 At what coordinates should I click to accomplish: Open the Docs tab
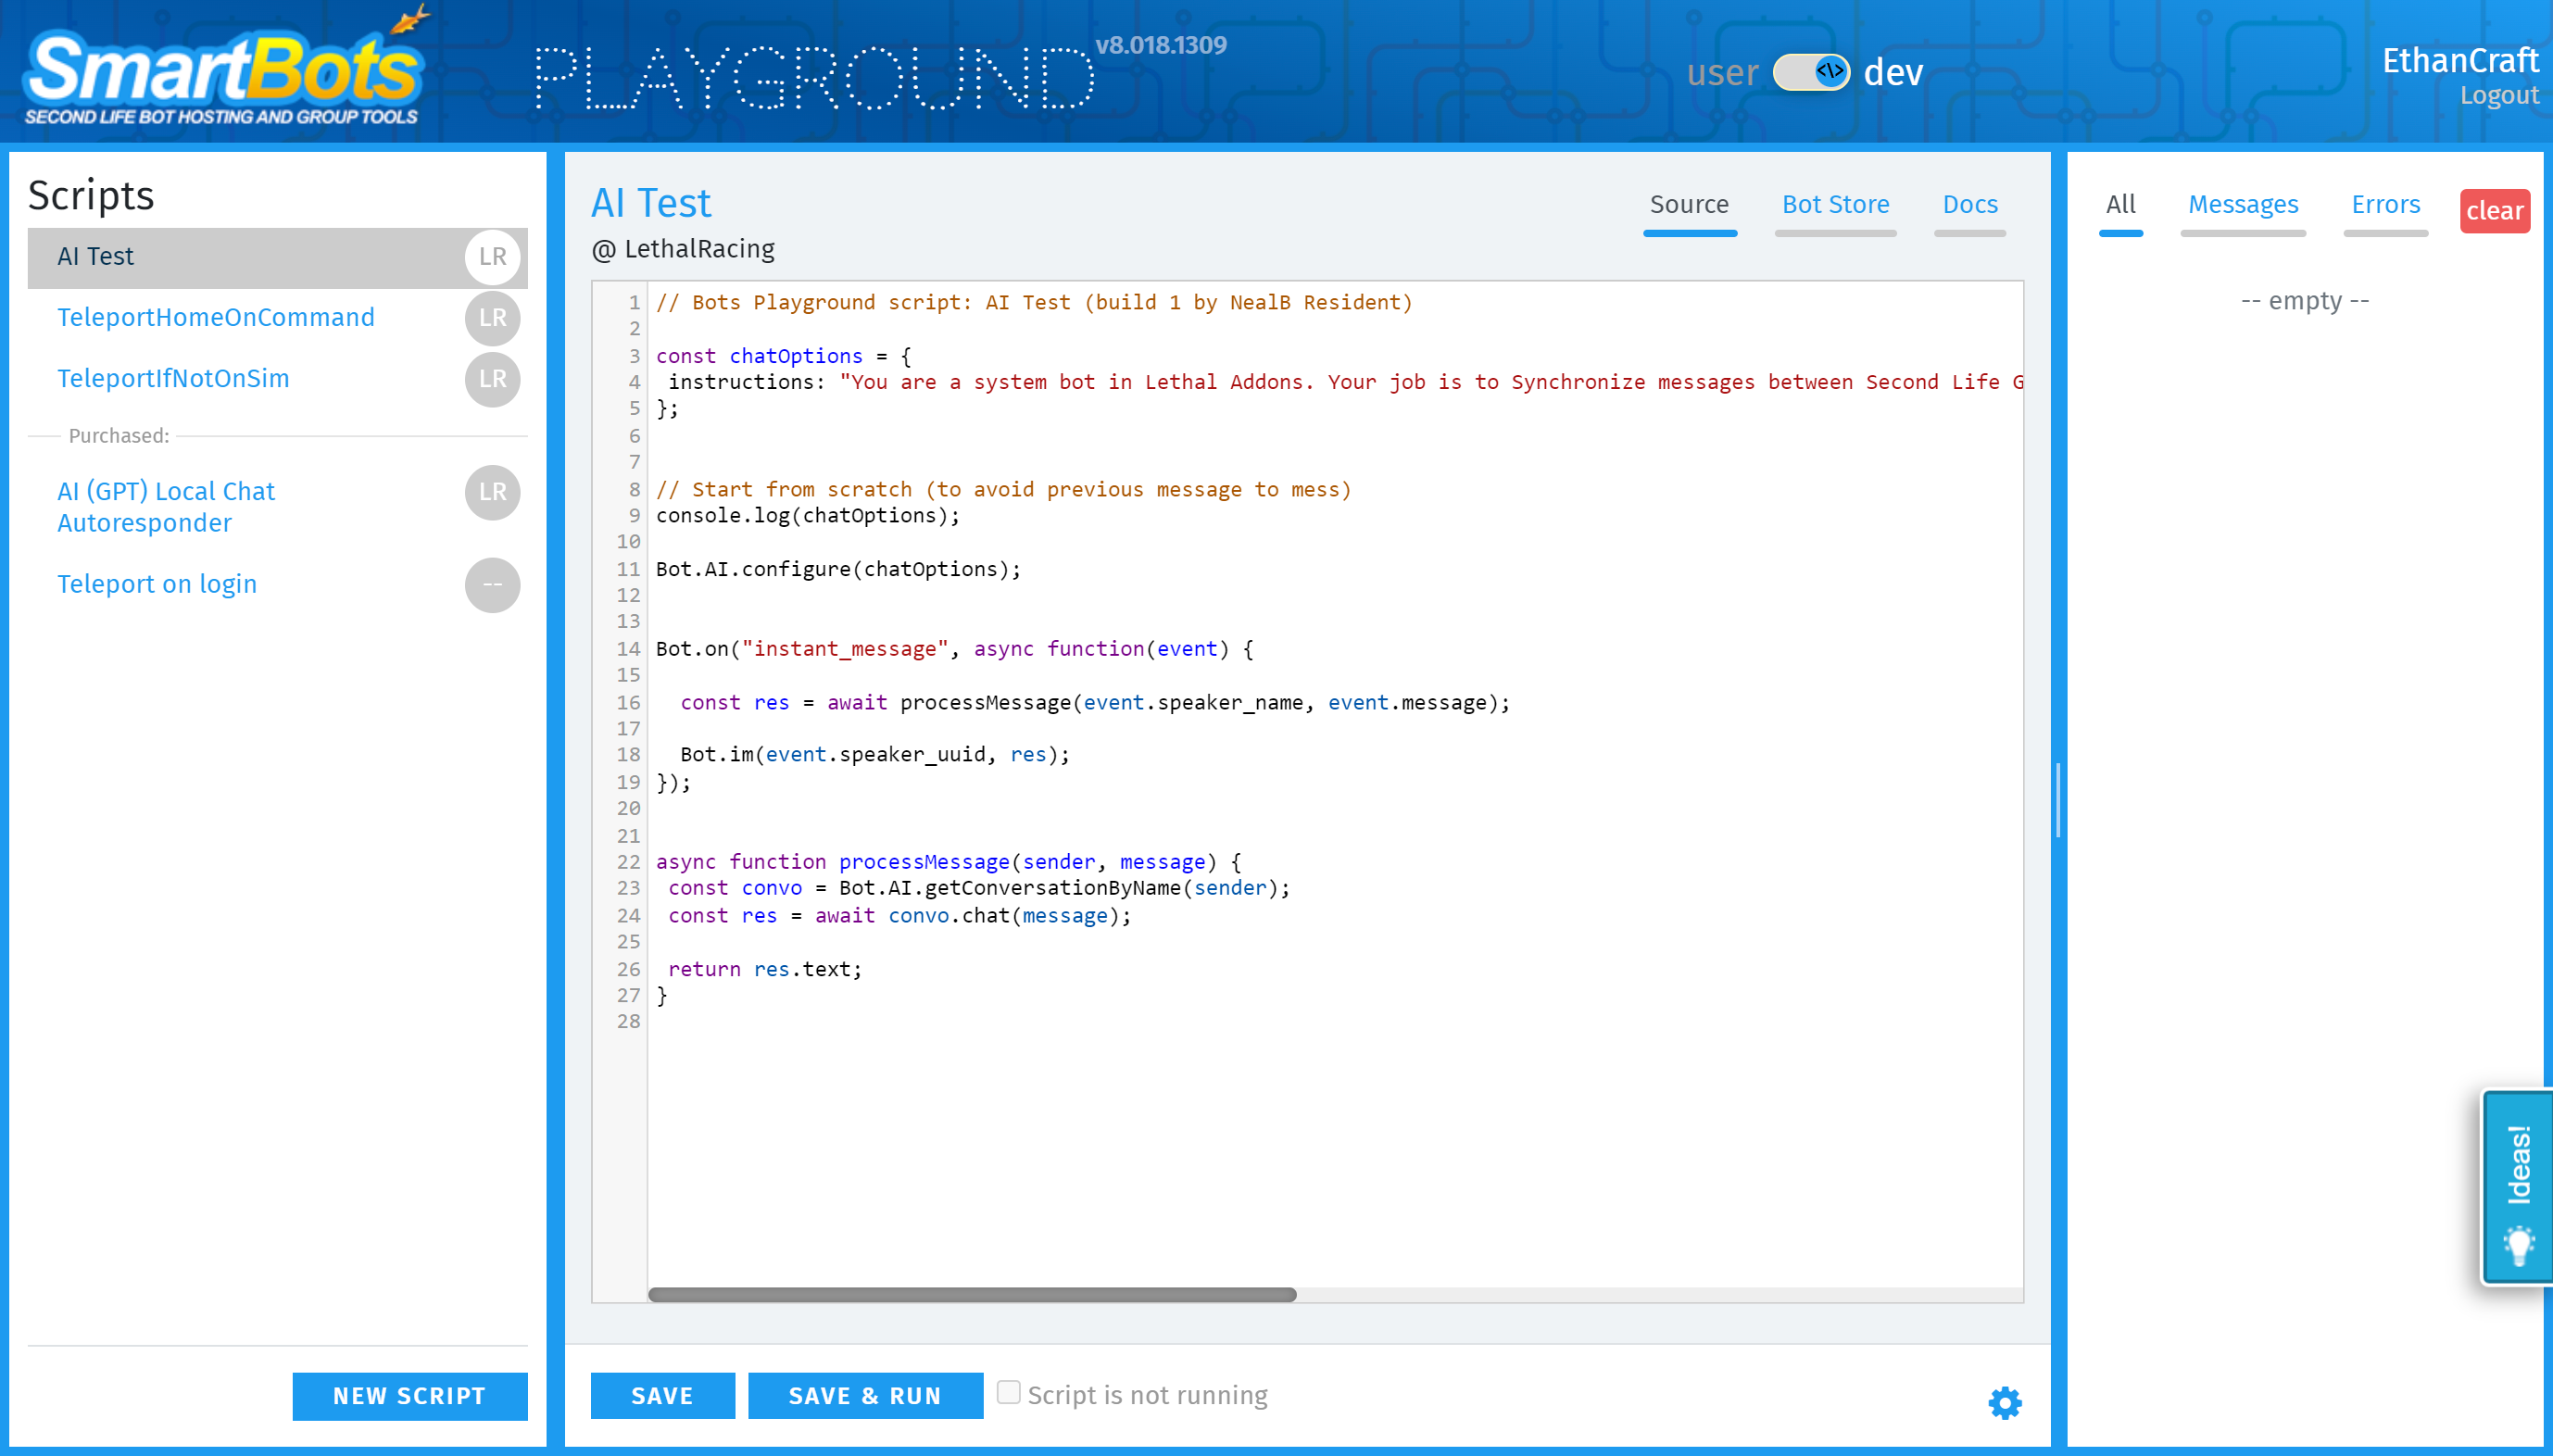(x=1970, y=205)
